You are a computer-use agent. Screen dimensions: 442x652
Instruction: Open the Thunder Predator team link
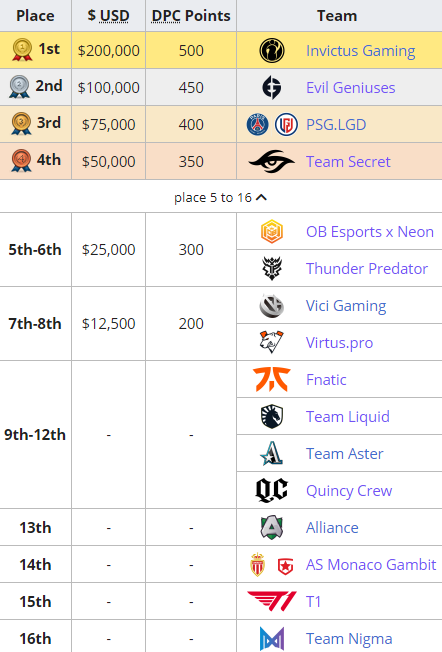(x=367, y=269)
